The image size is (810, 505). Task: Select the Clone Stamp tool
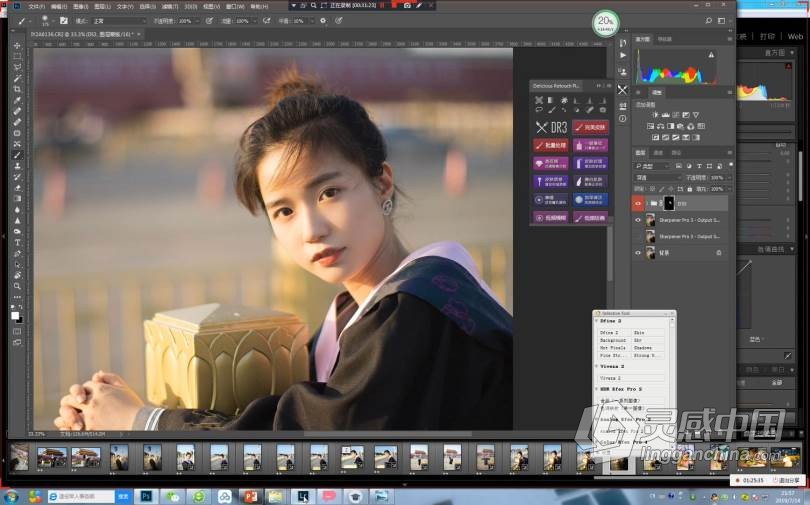17,166
